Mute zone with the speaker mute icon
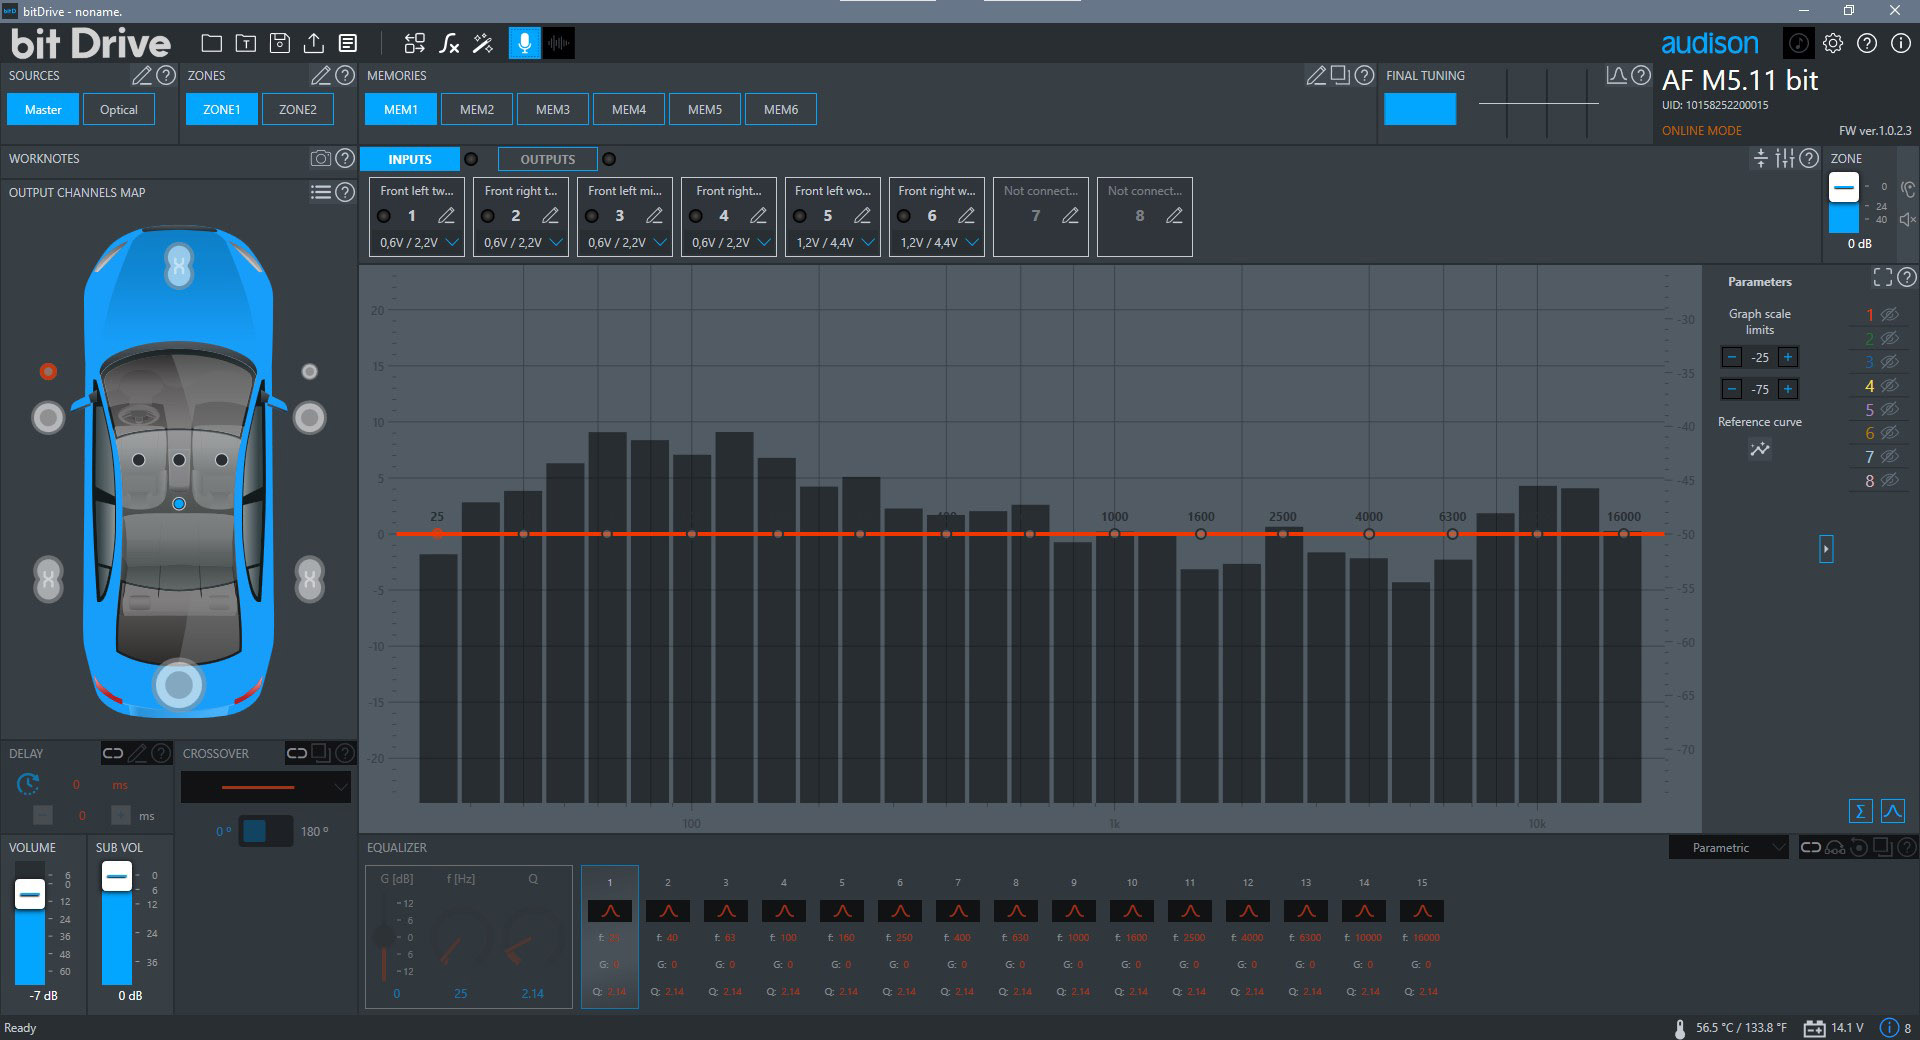This screenshot has height=1040, width=1920. click(x=1907, y=219)
